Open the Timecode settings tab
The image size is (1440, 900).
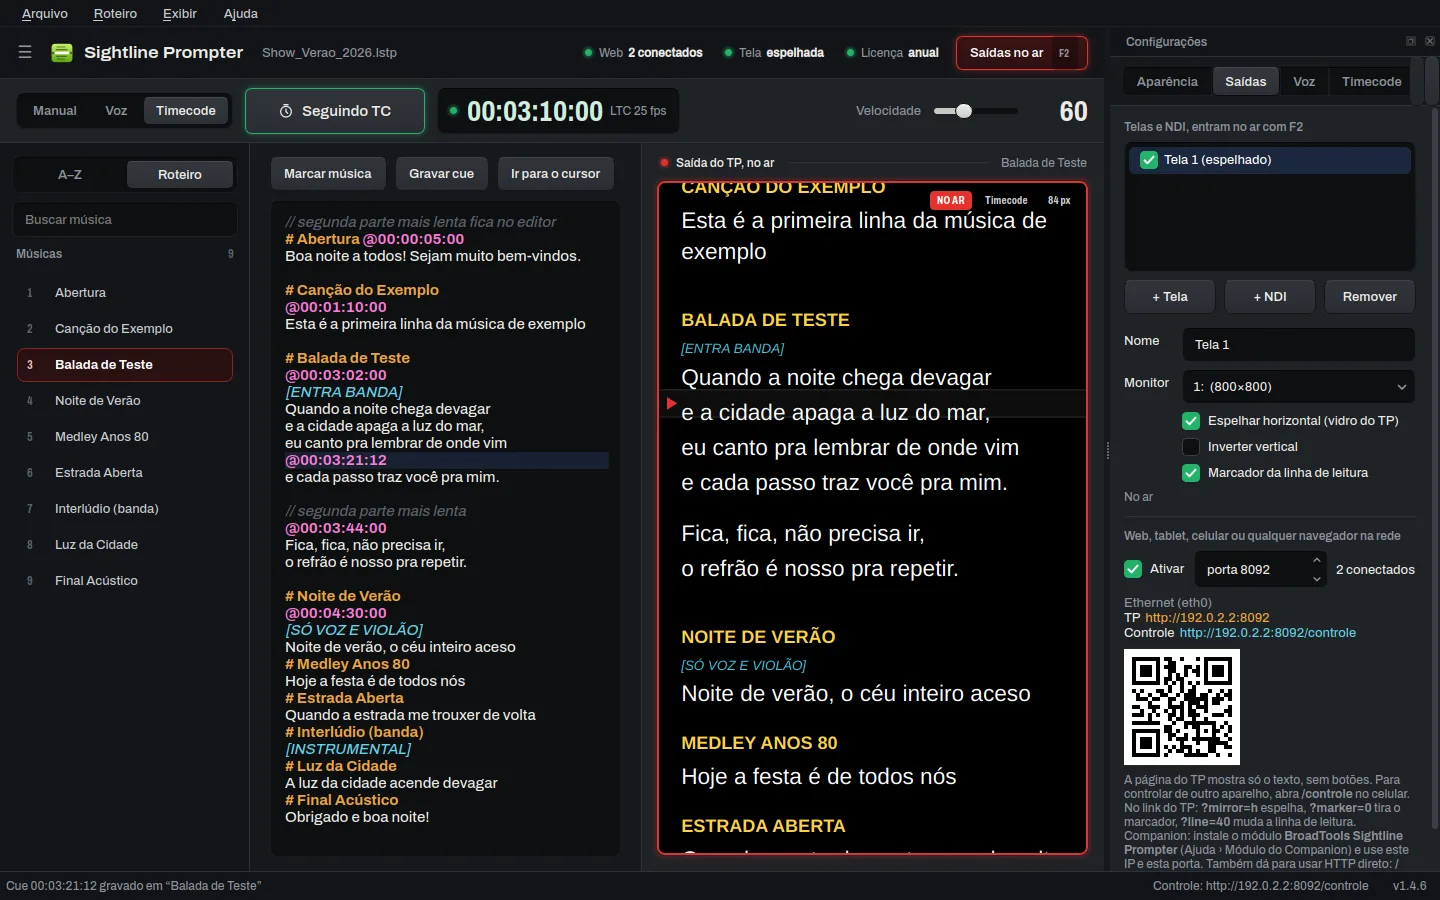[1372, 82]
